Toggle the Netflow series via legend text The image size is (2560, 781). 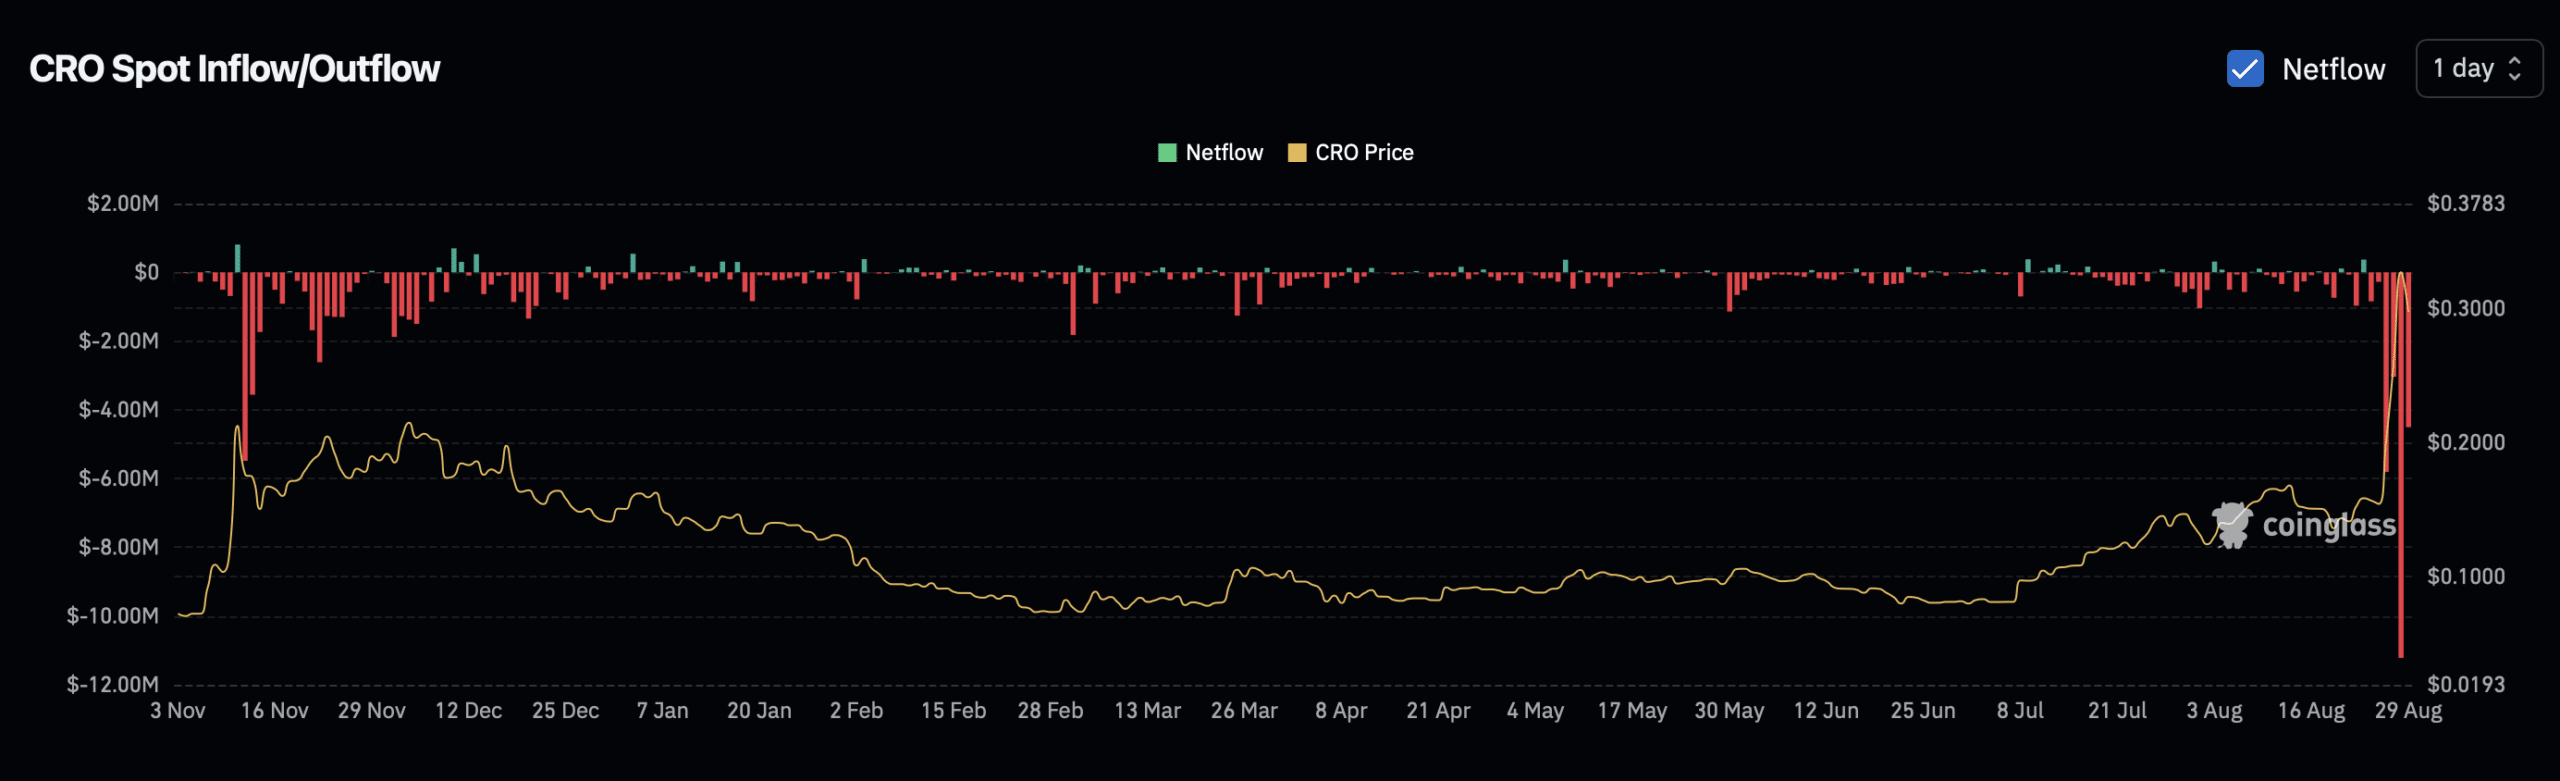coord(1224,153)
